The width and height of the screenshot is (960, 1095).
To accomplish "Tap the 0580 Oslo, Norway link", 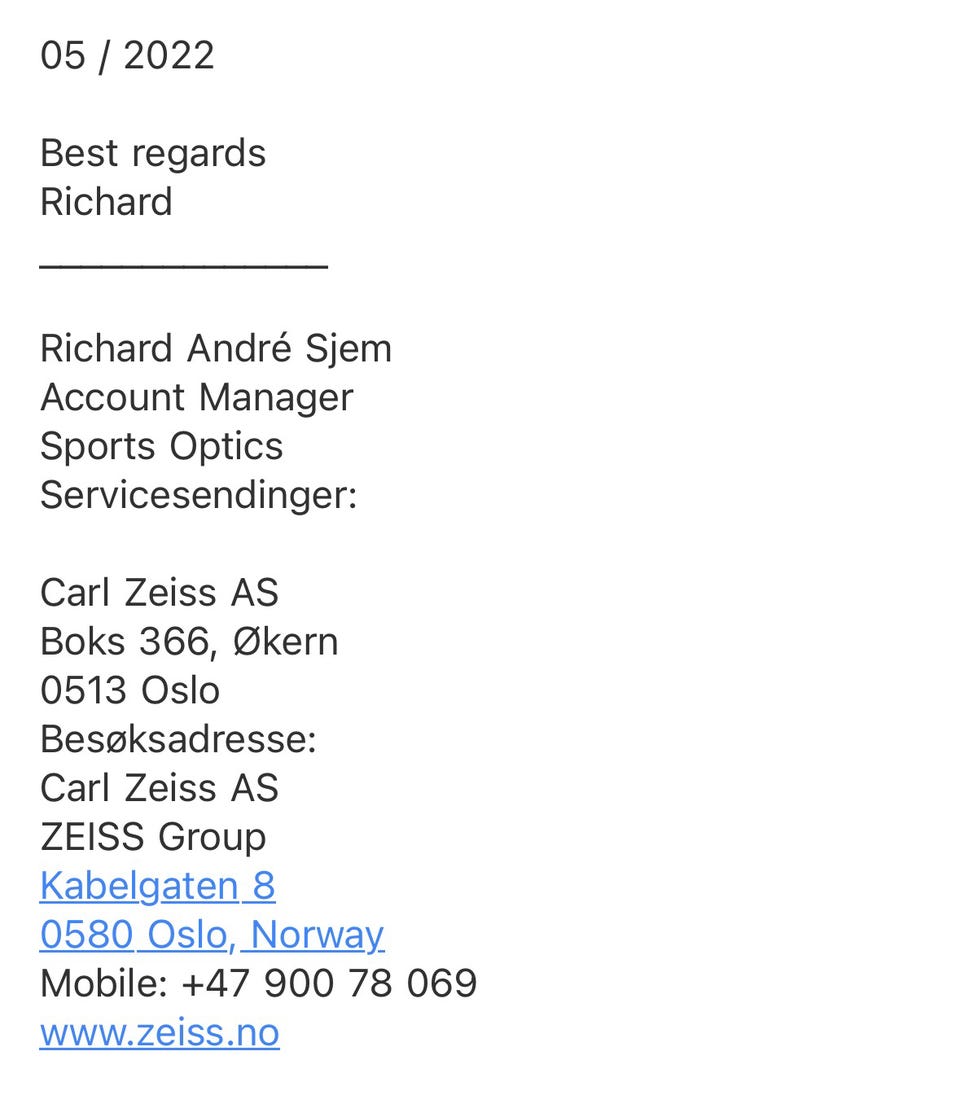I will (x=211, y=935).
